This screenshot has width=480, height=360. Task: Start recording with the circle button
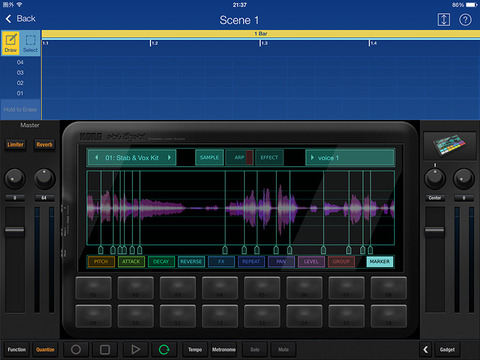tap(76, 349)
